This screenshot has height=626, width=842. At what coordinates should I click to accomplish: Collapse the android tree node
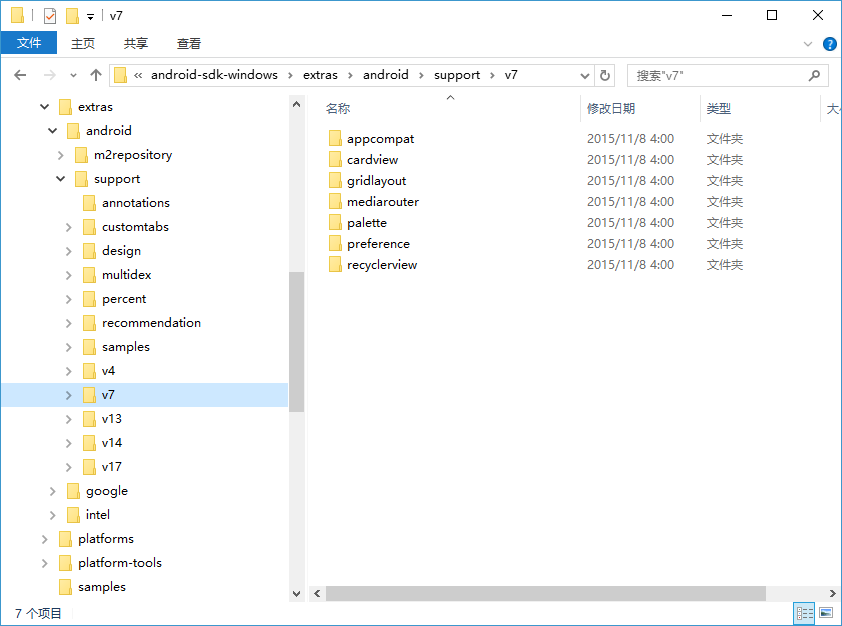point(53,130)
